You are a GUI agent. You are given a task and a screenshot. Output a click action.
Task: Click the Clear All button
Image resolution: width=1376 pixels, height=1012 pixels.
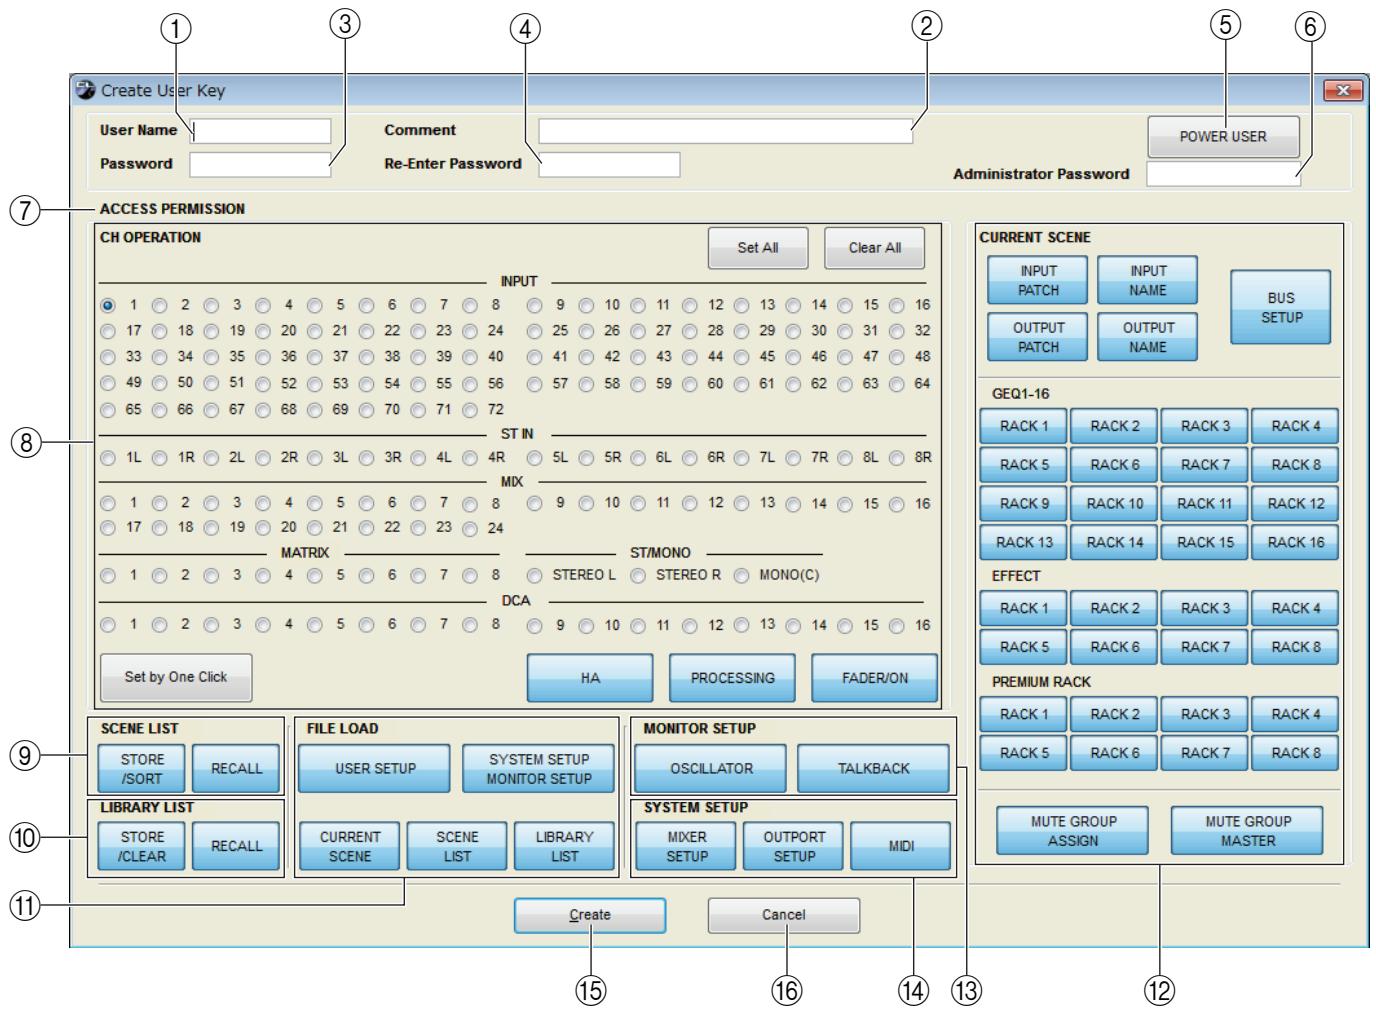click(875, 248)
